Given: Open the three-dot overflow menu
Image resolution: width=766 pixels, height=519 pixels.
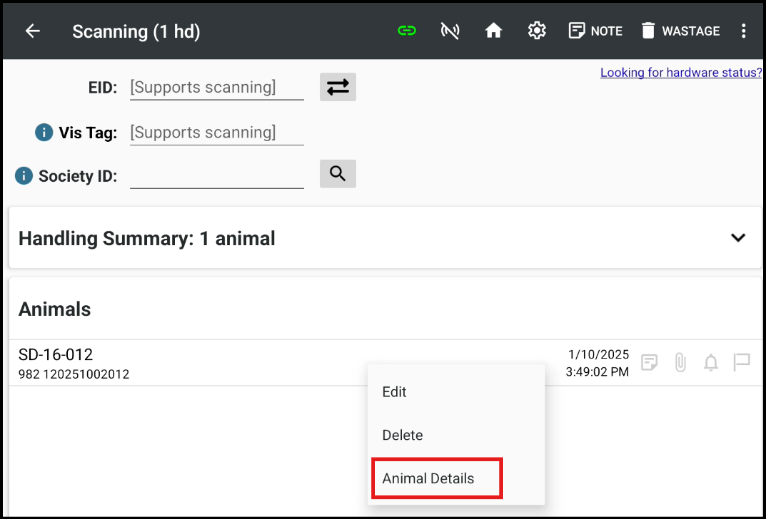Looking at the screenshot, I should point(744,31).
